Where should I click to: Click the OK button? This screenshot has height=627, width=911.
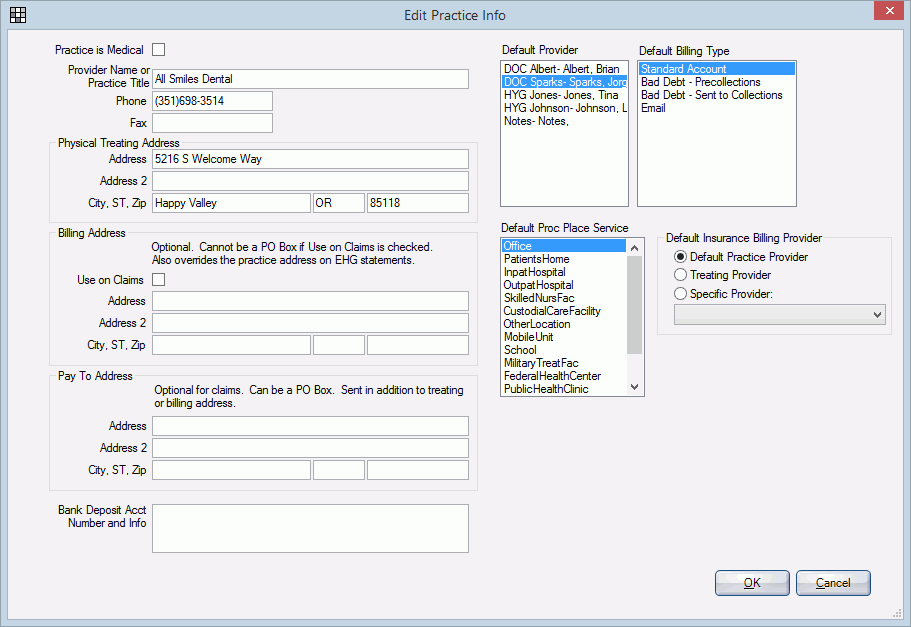751,583
